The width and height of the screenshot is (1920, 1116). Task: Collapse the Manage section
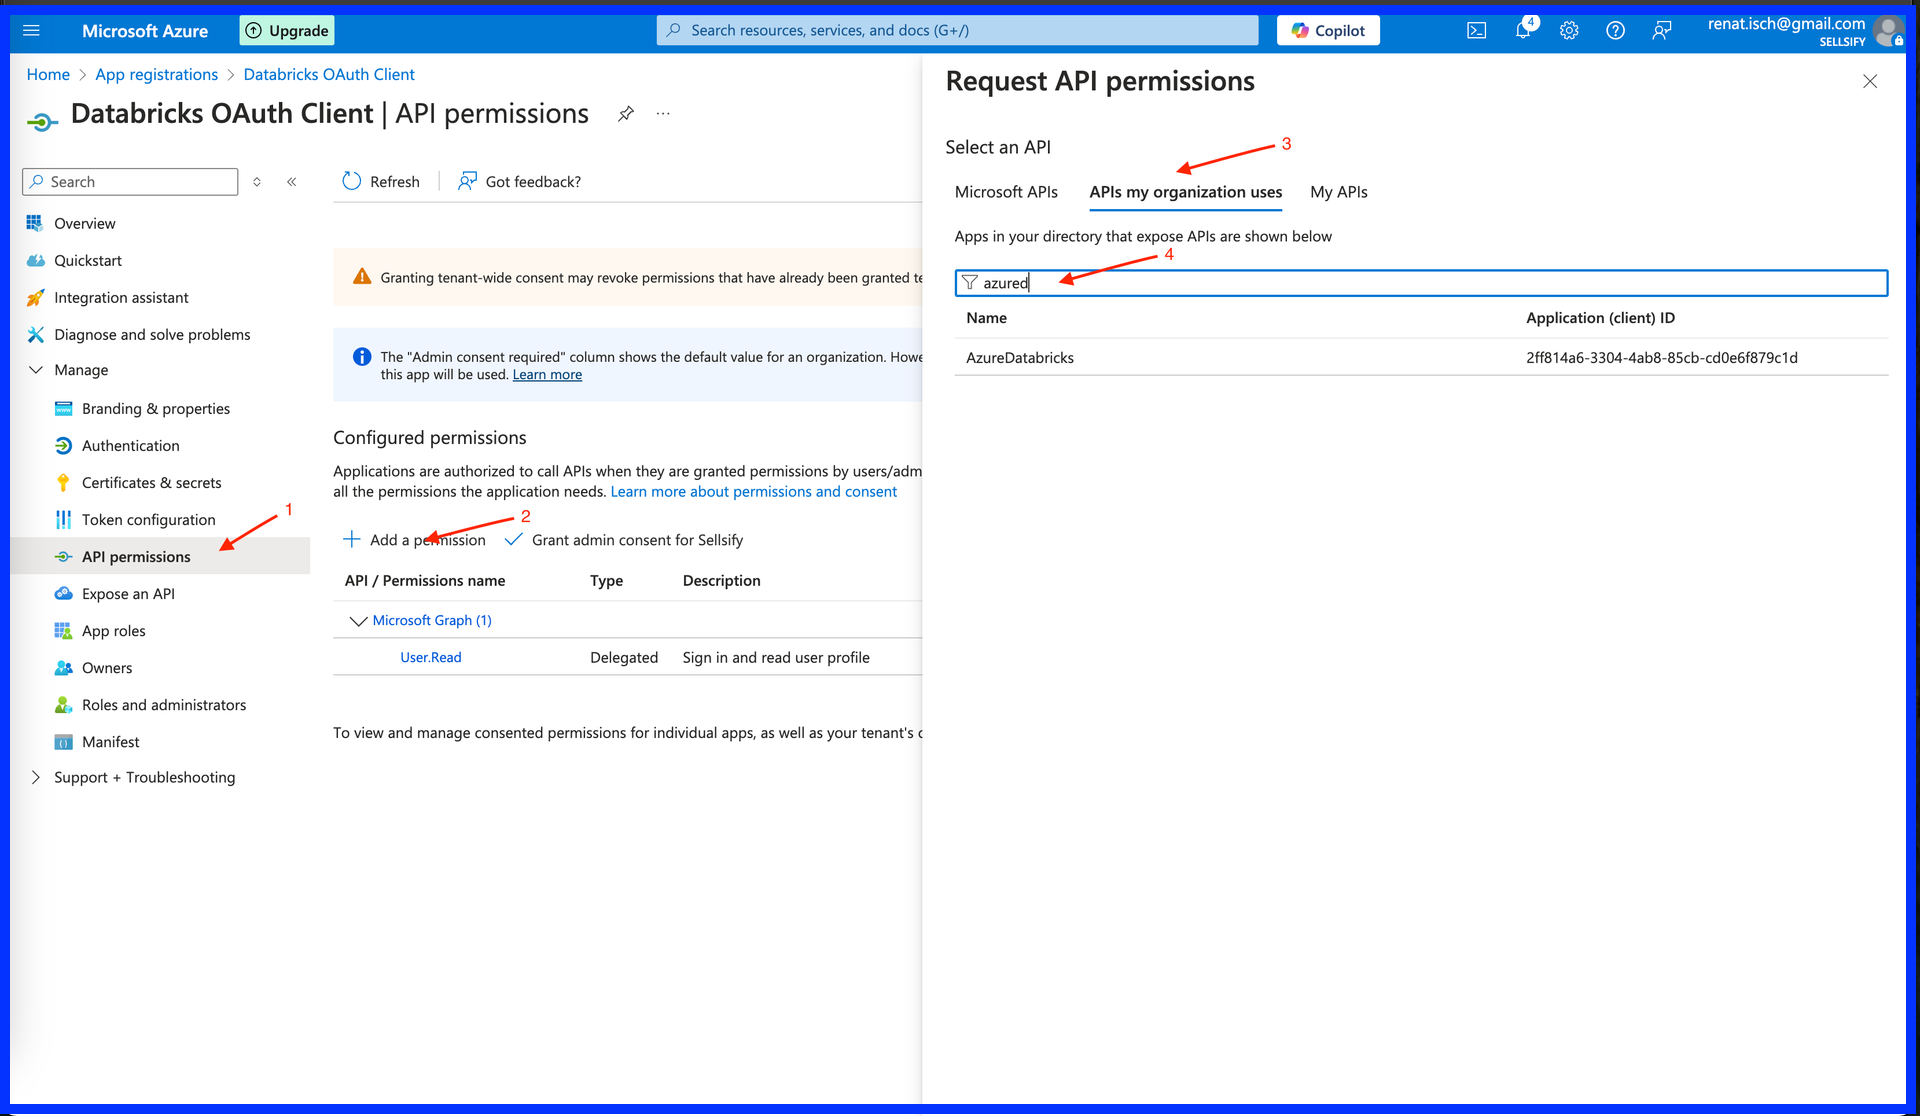click(x=36, y=370)
